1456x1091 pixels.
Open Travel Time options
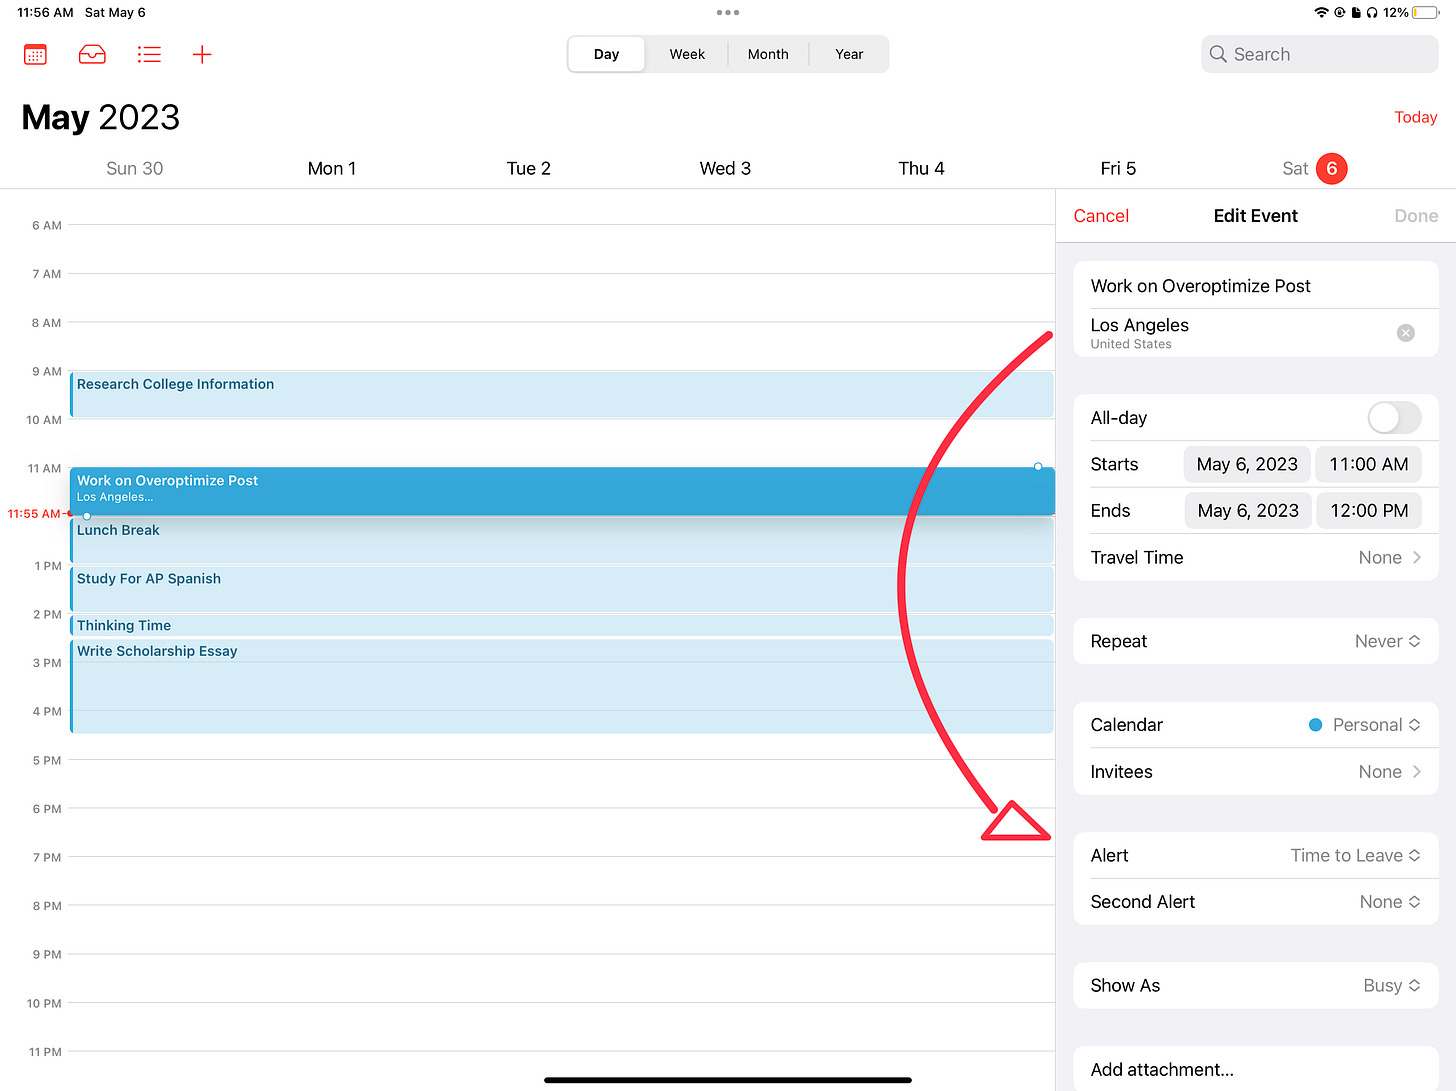click(1256, 557)
